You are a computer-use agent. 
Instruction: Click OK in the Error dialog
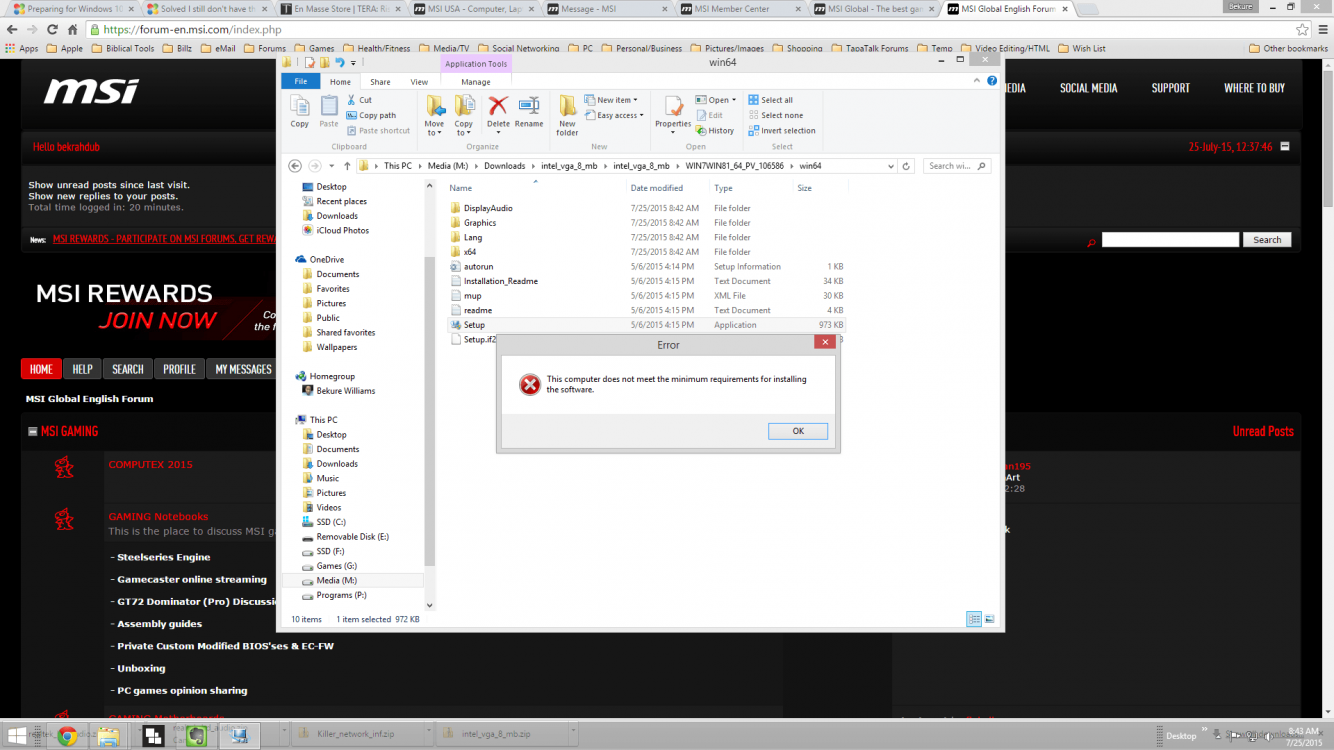point(798,431)
